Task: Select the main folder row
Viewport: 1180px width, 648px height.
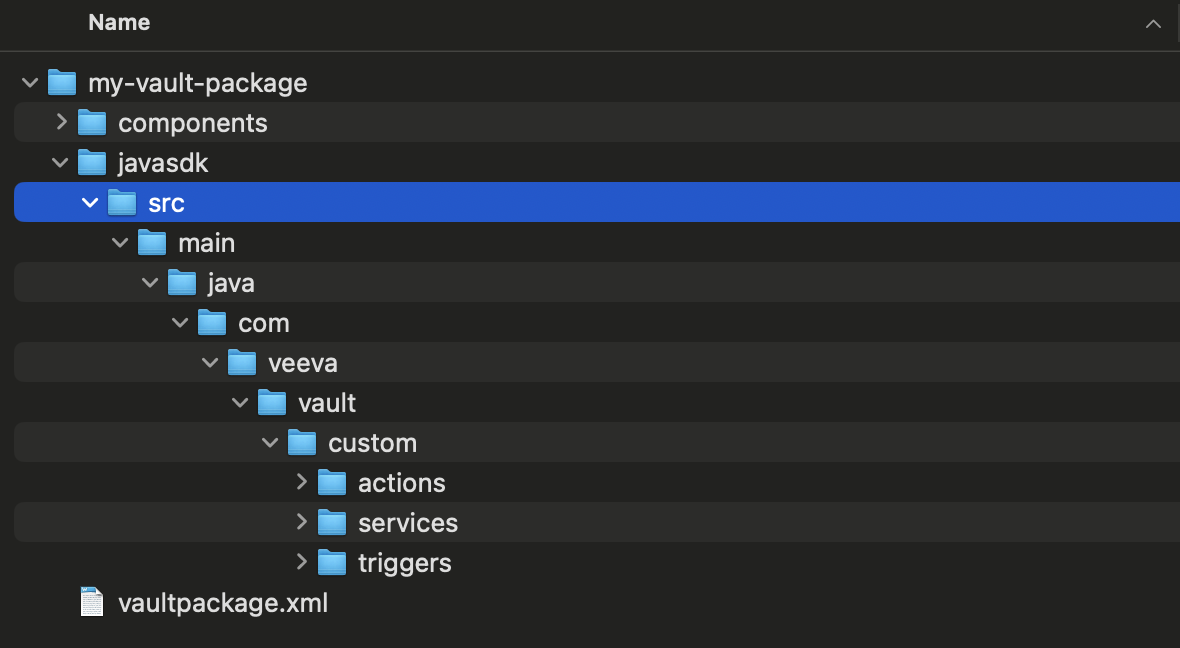Action: 206,242
